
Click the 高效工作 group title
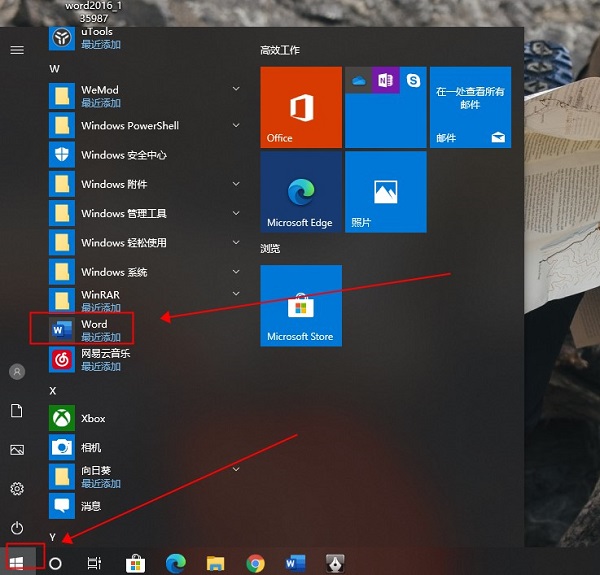click(x=280, y=50)
